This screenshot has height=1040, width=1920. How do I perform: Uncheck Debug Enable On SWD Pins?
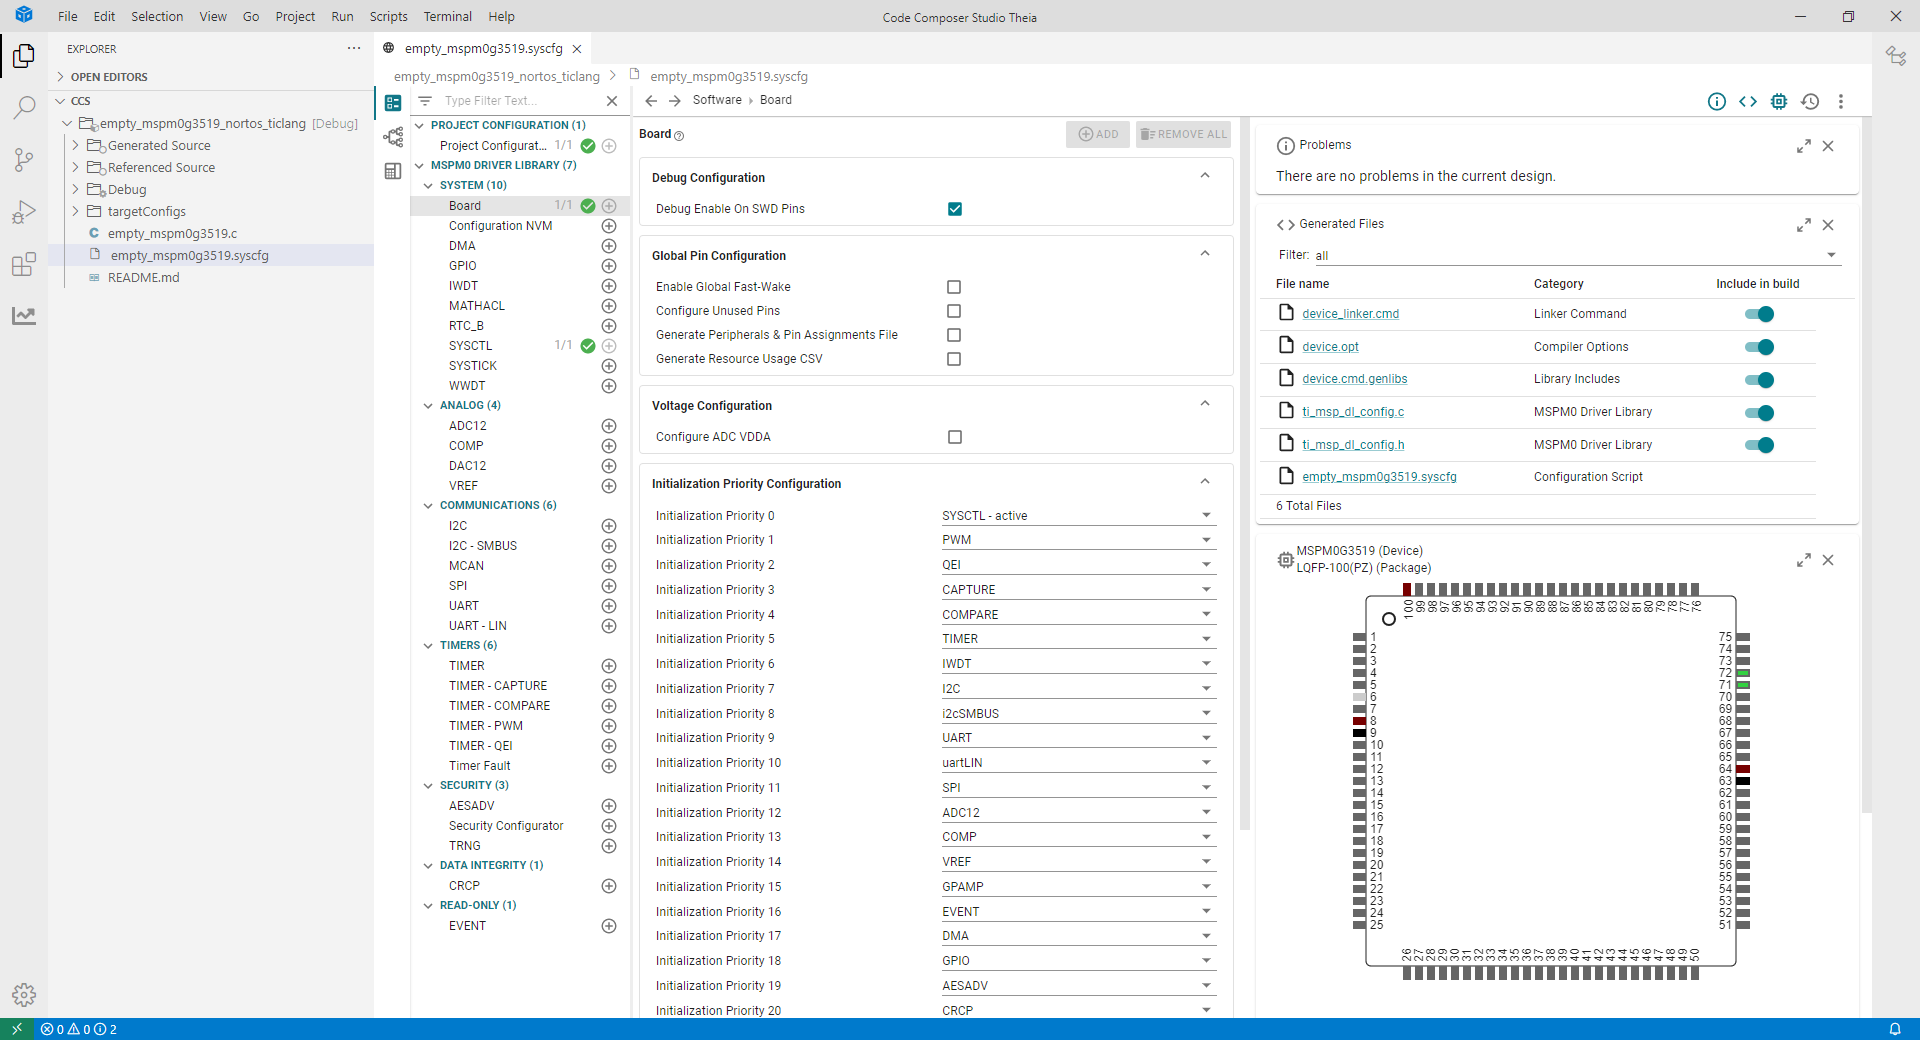(x=955, y=209)
